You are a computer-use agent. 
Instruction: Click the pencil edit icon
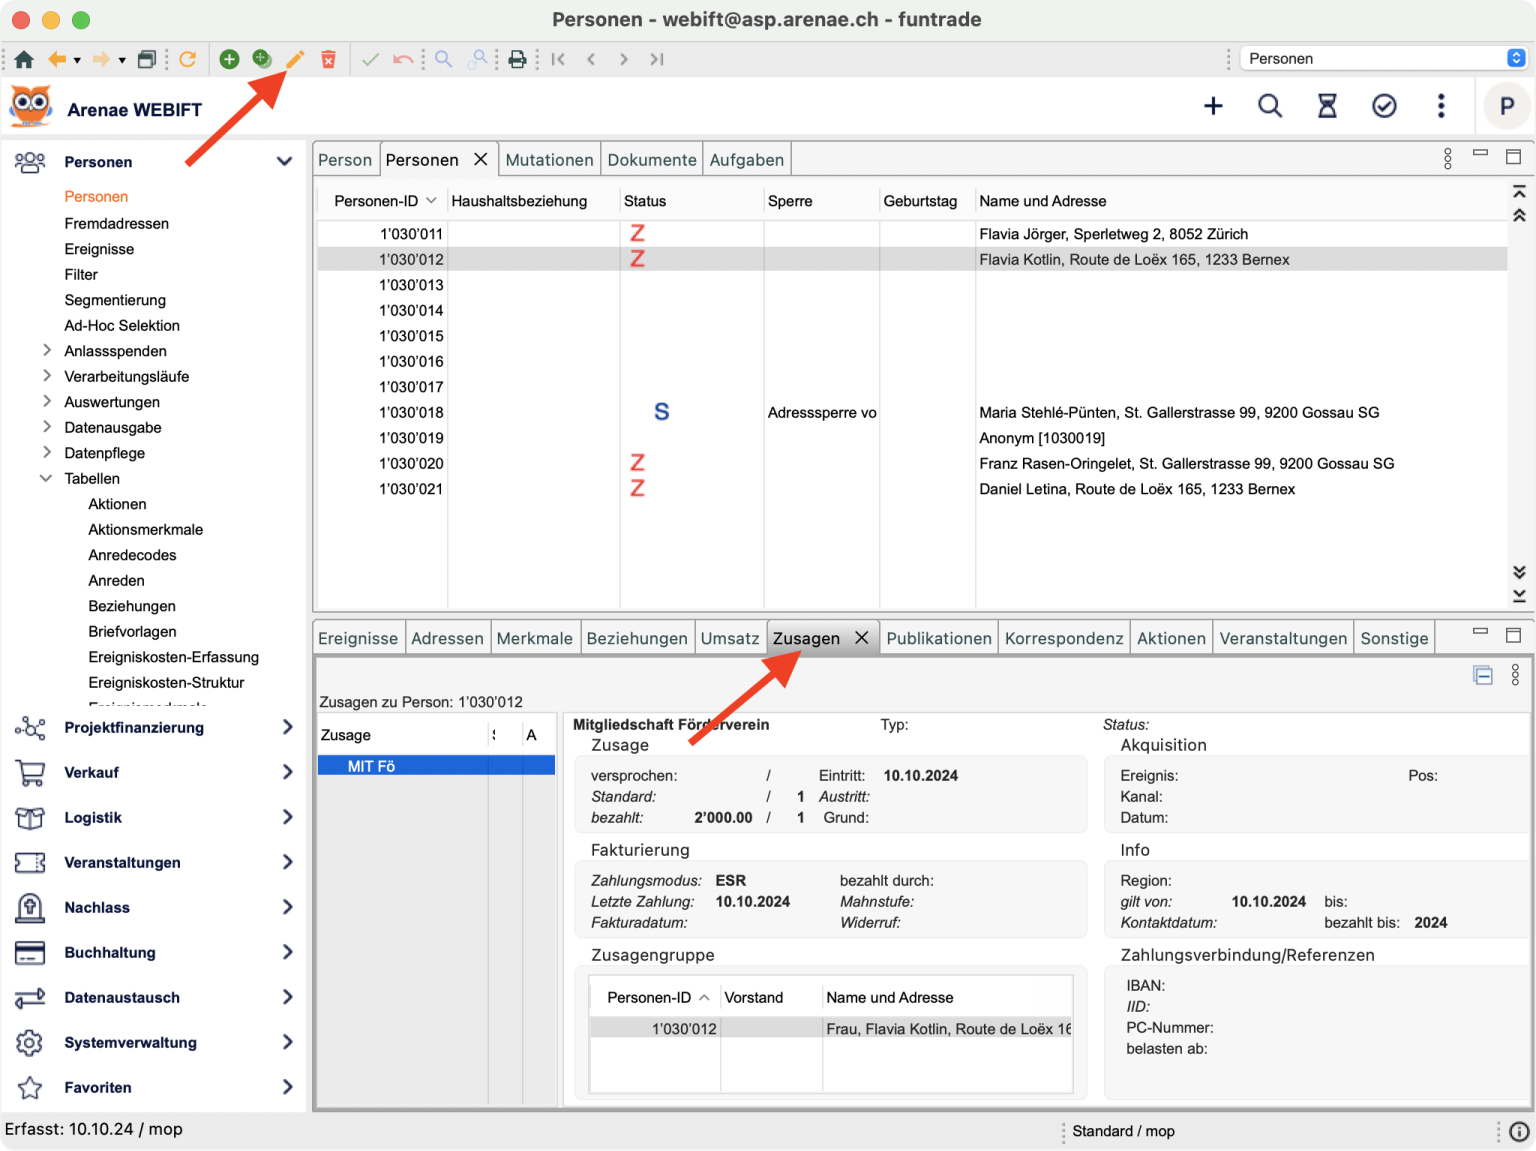coord(295,59)
